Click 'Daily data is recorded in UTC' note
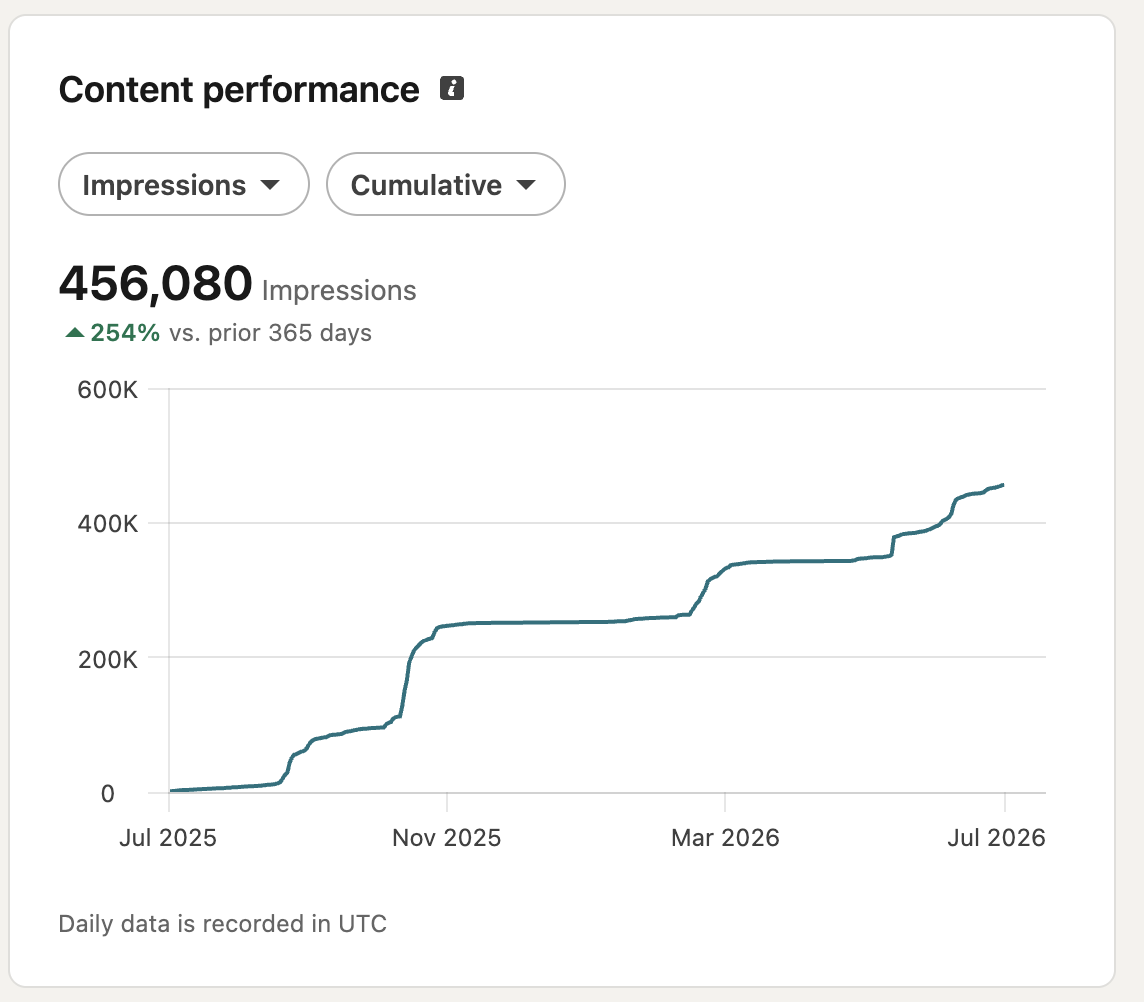The width and height of the screenshot is (1144, 1002). click(223, 923)
